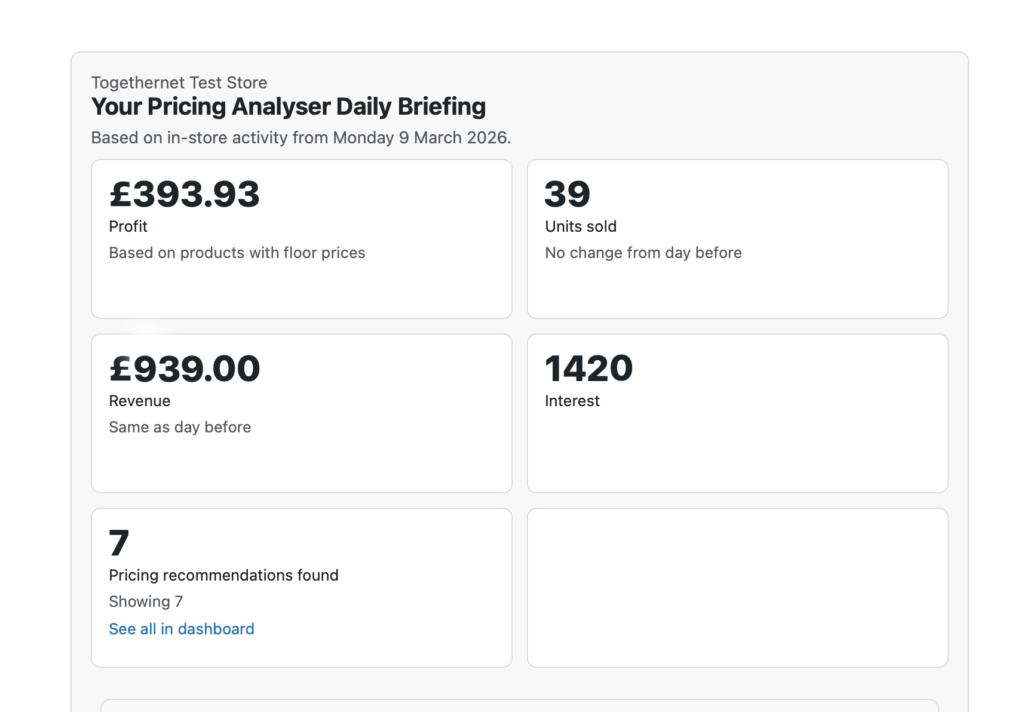Click 'No change from day before' text

click(x=643, y=253)
